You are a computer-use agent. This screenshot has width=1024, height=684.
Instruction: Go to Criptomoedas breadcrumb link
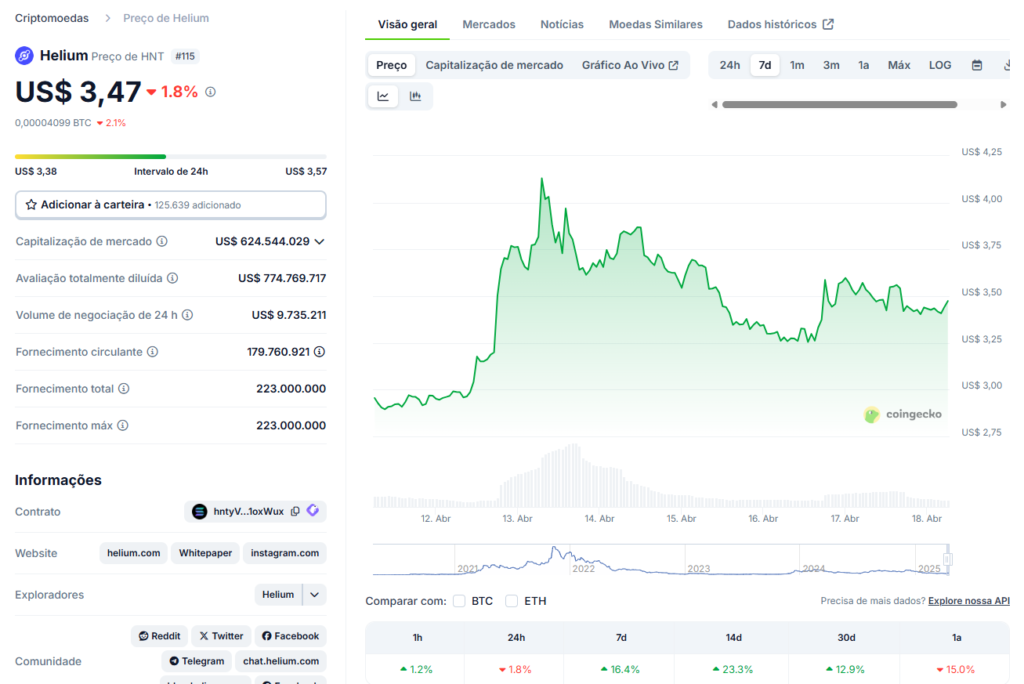pyautogui.click(x=52, y=18)
